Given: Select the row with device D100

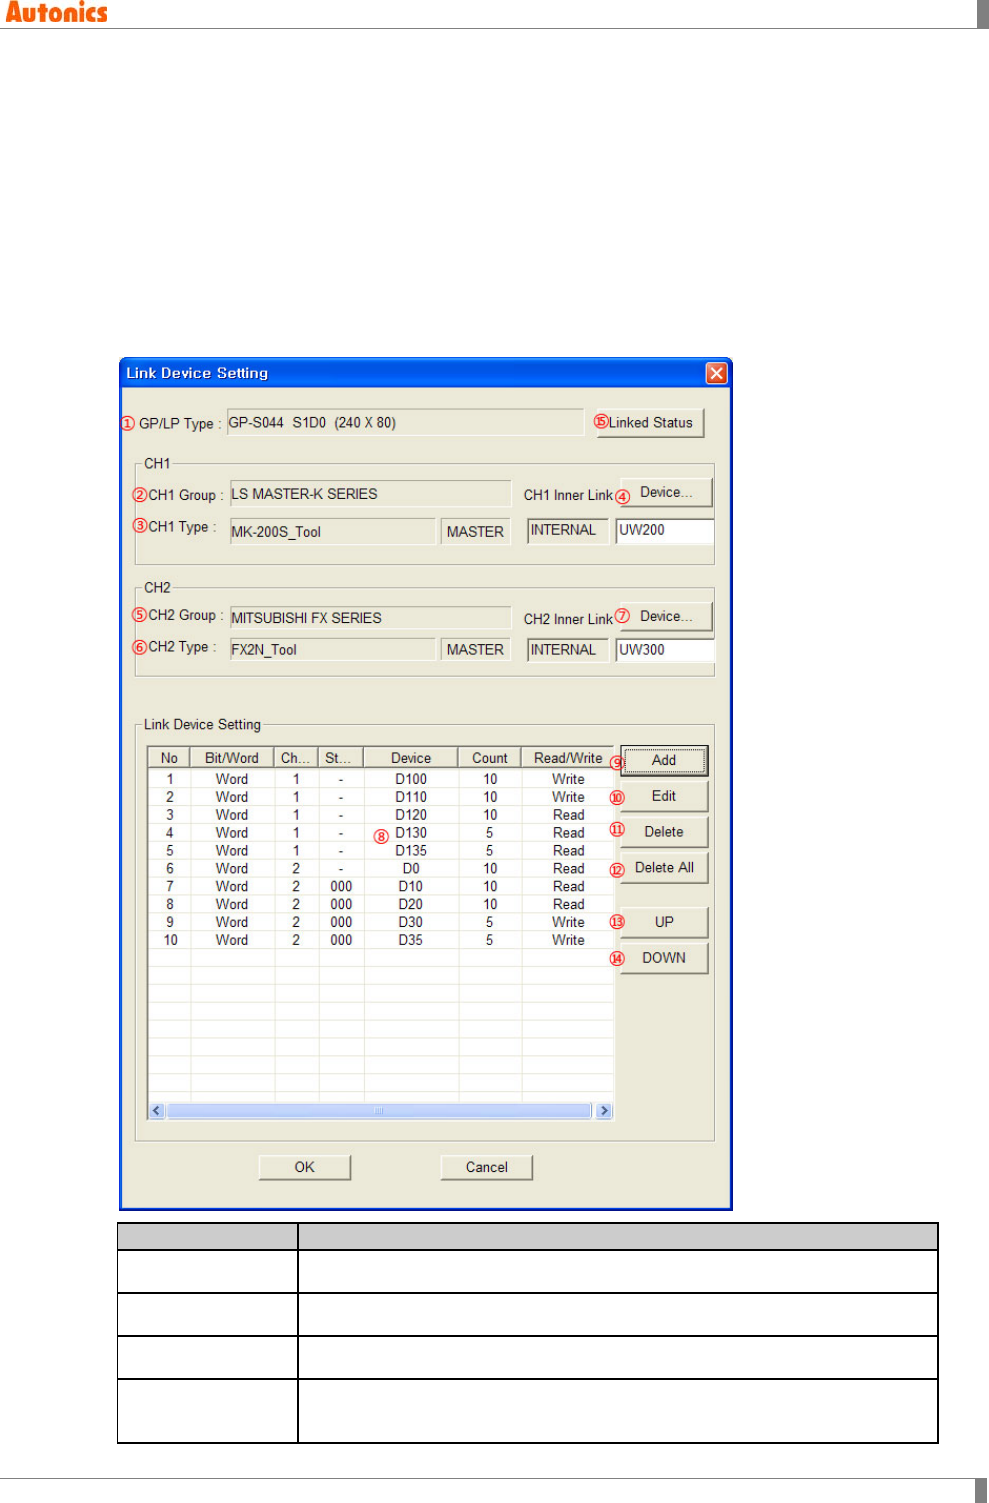Looking at the screenshot, I should point(380,779).
